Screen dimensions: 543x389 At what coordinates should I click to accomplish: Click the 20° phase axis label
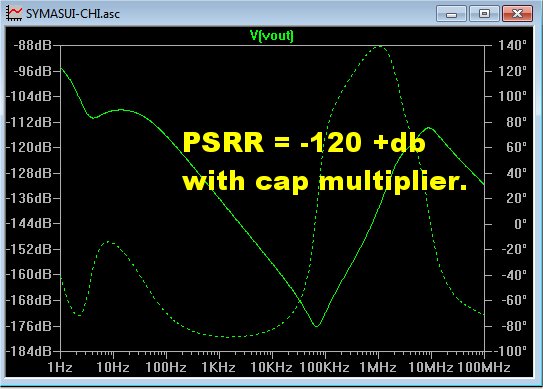point(516,198)
